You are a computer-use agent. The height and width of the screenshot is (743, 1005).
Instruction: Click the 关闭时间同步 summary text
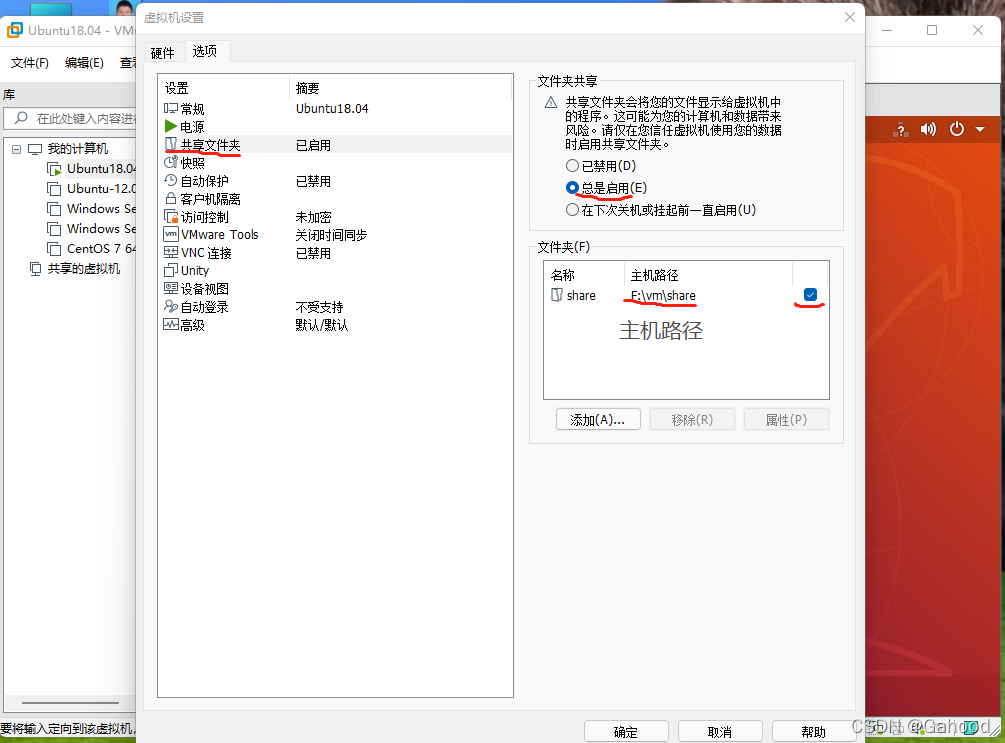[x=331, y=235]
